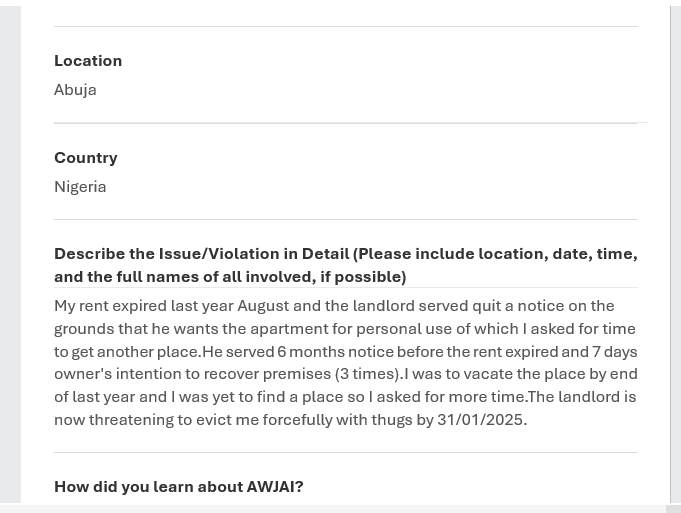Click the vertical scrollbar on the right edge
Image resolution: width=681 pixels, height=513 pixels.
(x=675, y=254)
